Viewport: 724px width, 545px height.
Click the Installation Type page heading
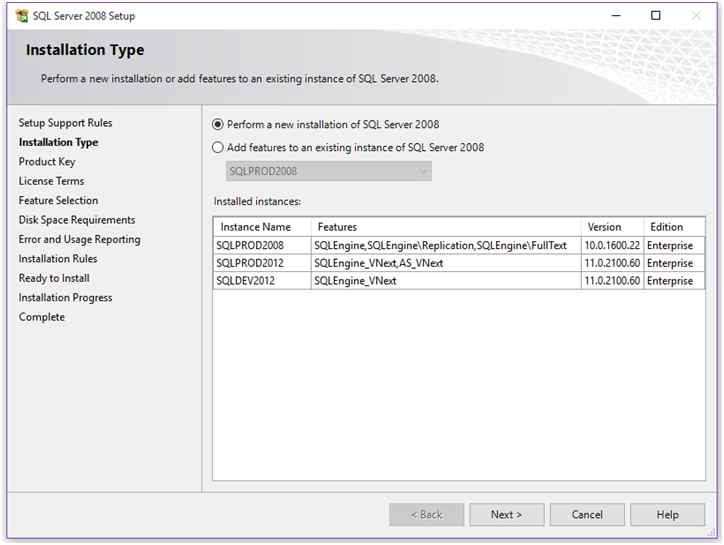pos(85,50)
